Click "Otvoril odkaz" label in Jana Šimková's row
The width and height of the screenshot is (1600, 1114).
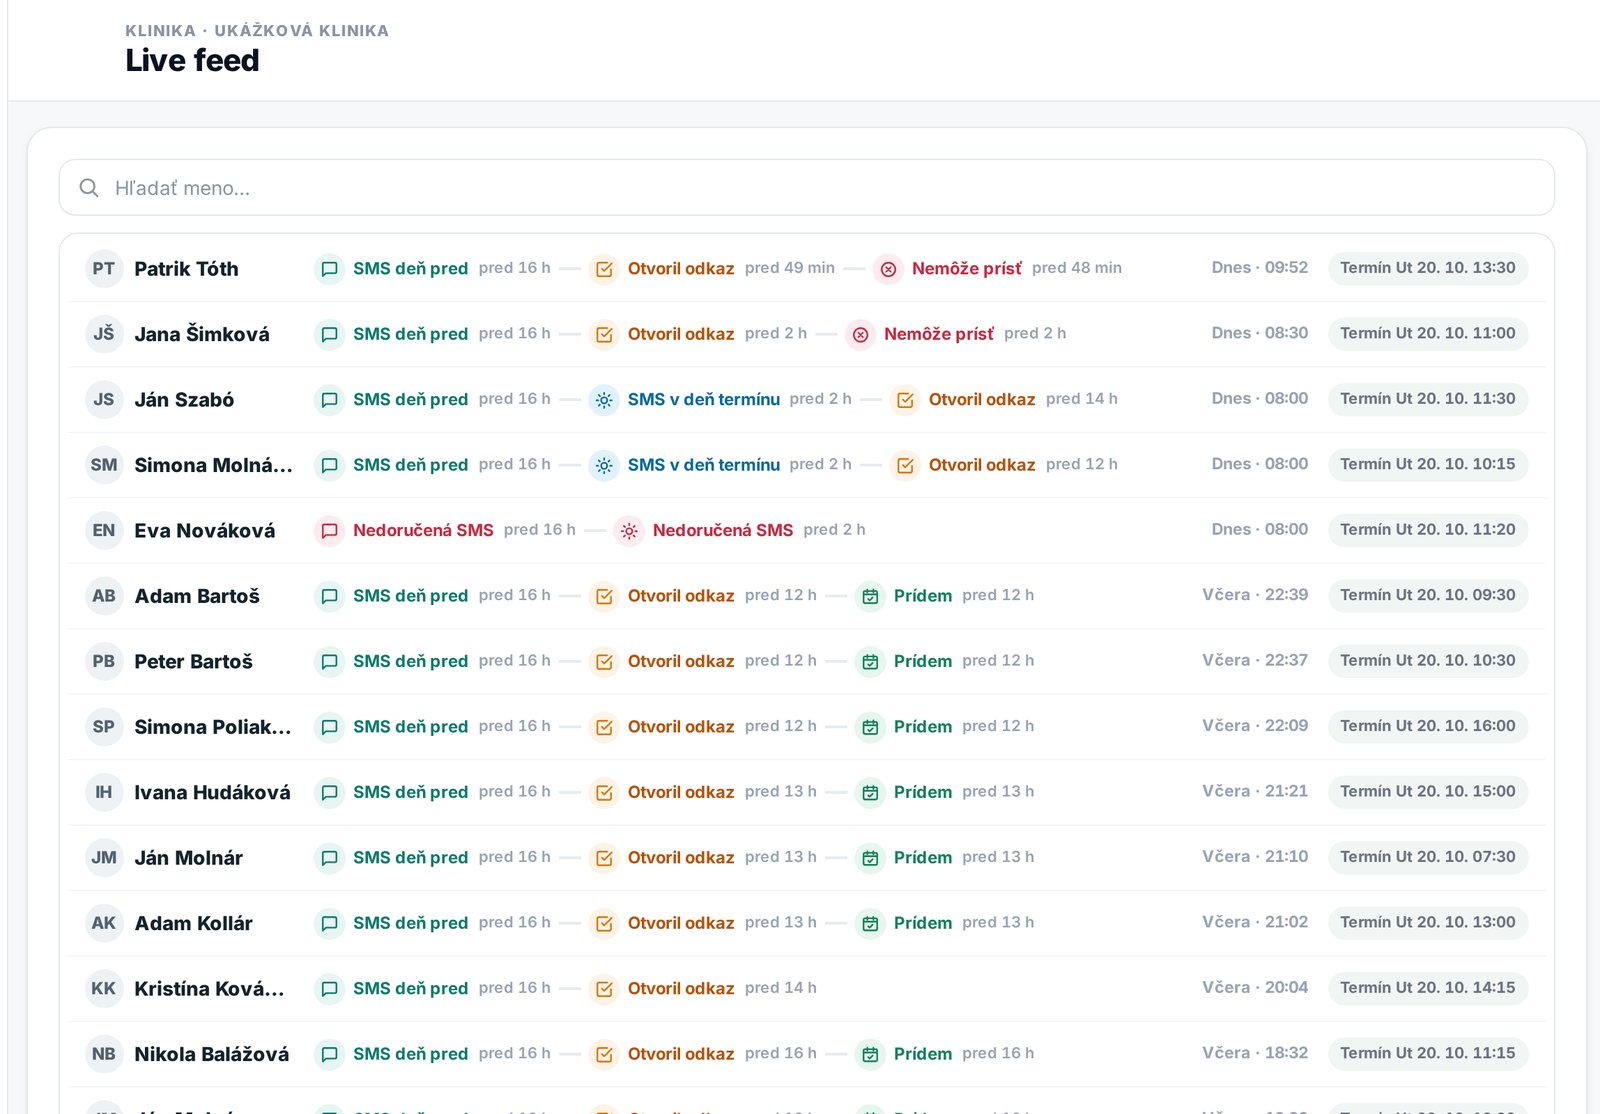point(681,334)
